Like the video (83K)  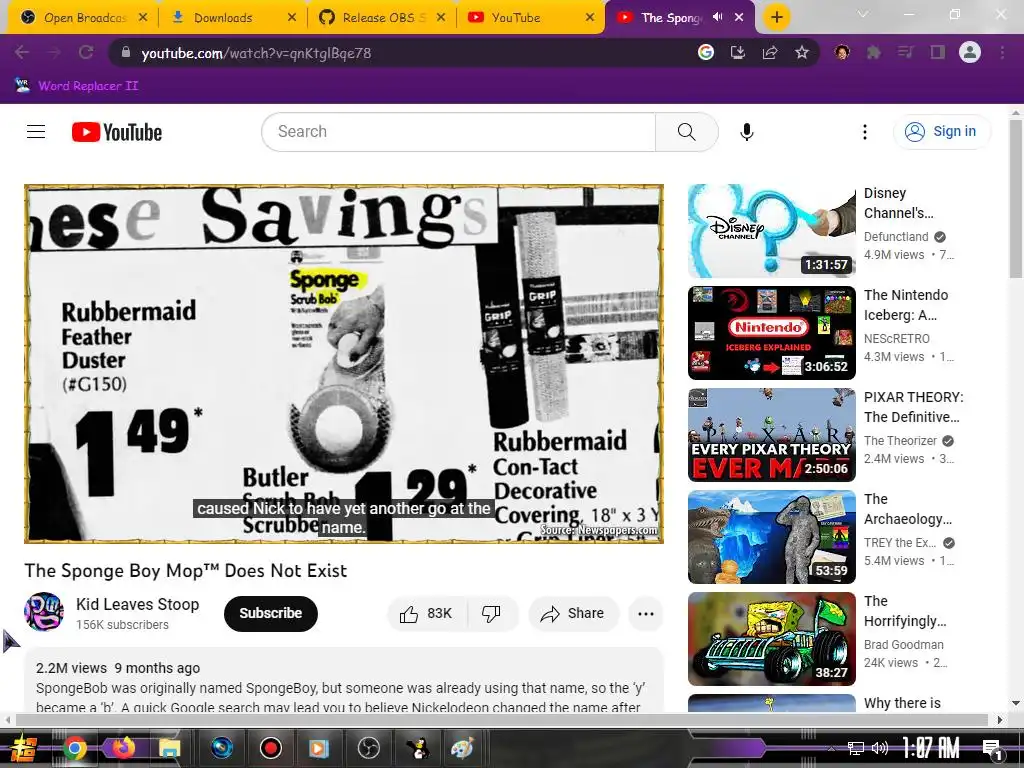pos(427,613)
